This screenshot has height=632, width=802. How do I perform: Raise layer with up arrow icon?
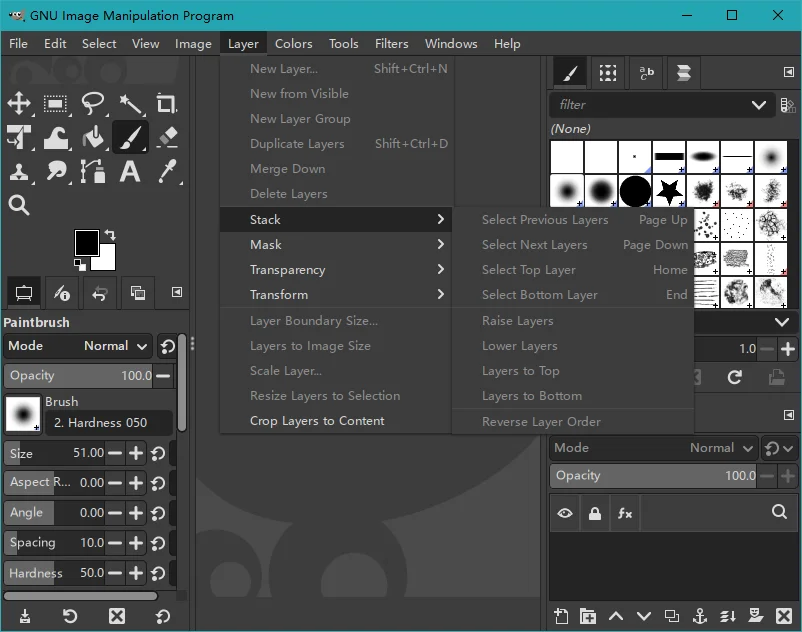point(616,616)
